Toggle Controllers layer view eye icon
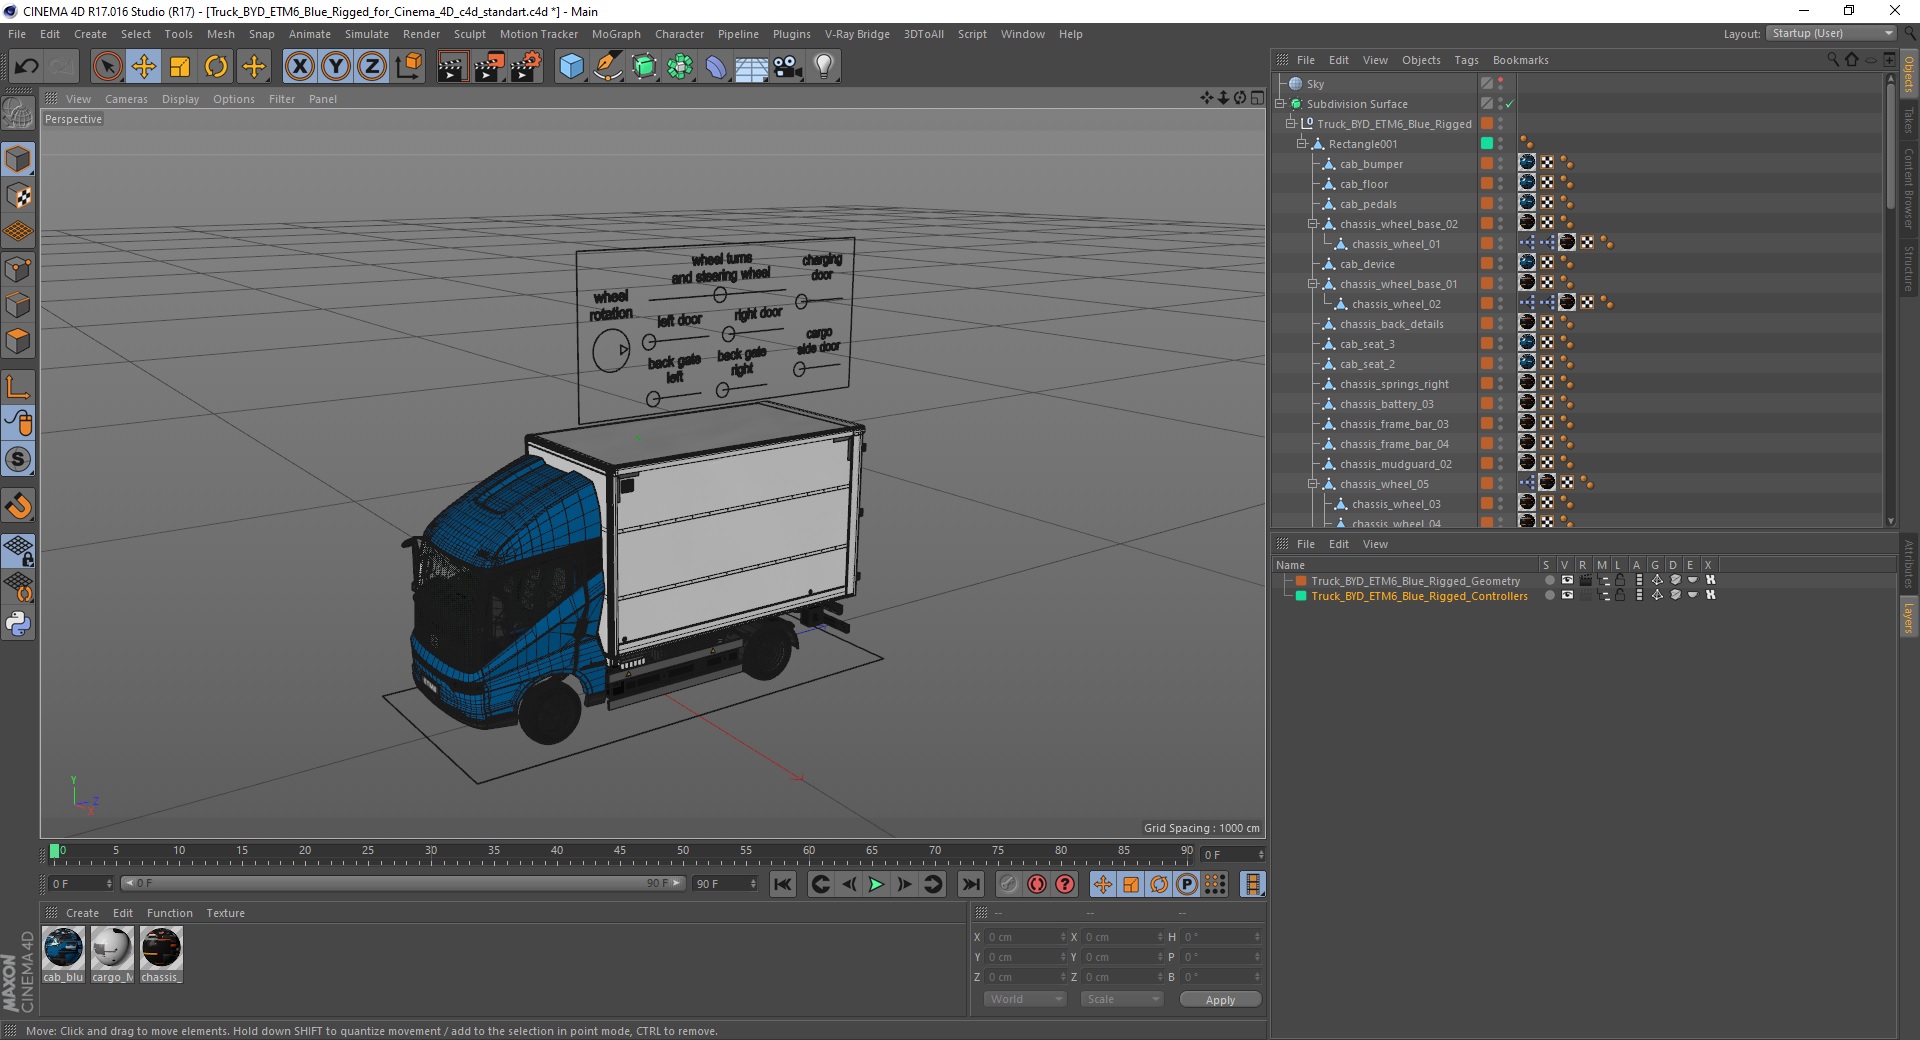 click(1567, 595)
